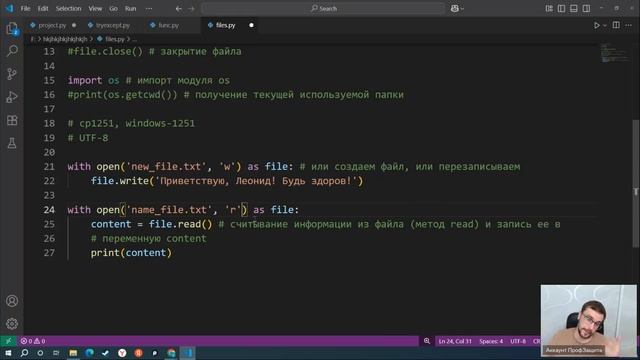This screenshot has height=360, width=640.
Task: Open Windows taskbar search
Action: pyautogui.click(x=24, y=353)
